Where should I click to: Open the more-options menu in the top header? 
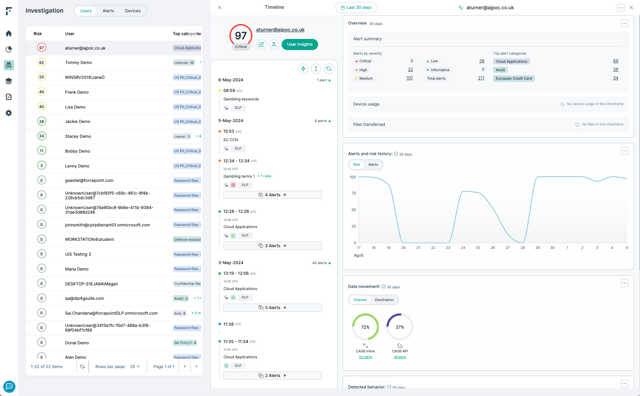pos(621,7)
